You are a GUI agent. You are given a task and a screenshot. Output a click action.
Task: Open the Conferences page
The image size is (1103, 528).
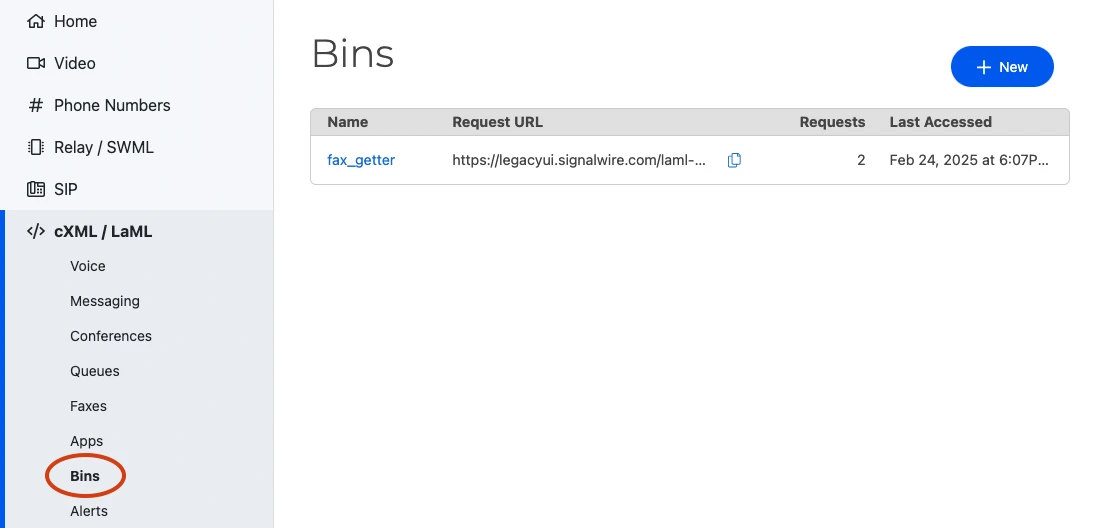coord(111,336)
